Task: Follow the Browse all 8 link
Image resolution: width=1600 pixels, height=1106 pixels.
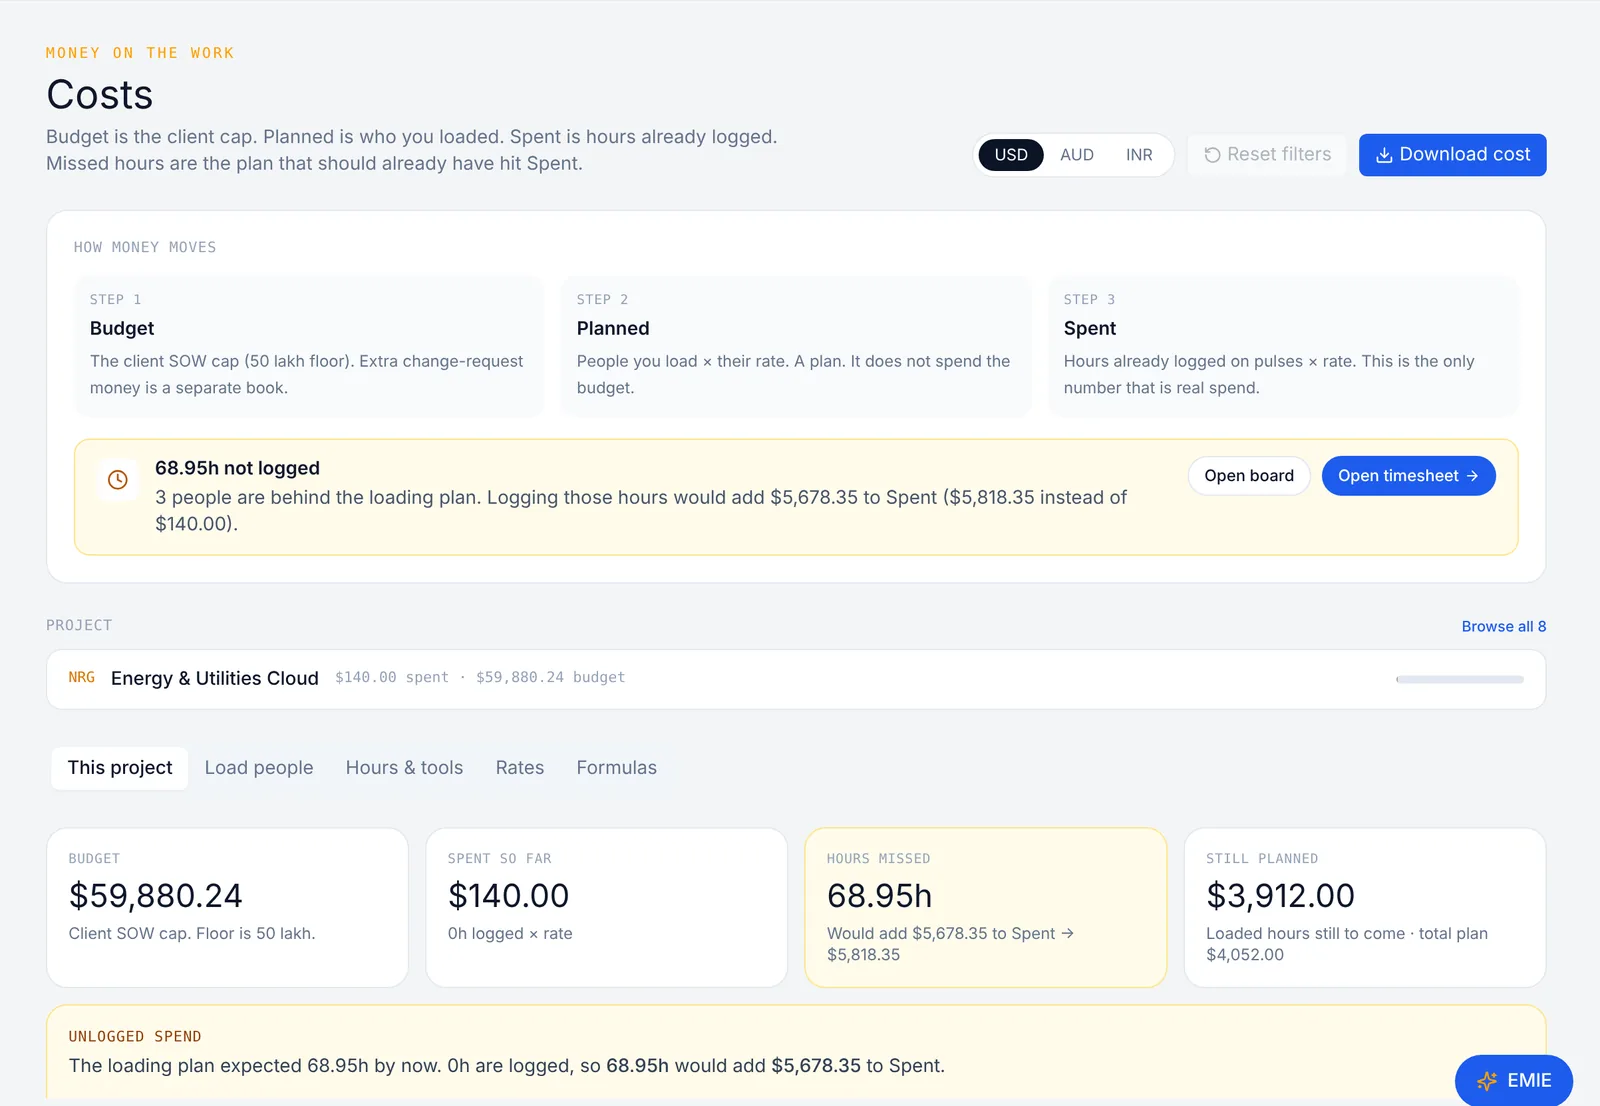Action: 1503,626
